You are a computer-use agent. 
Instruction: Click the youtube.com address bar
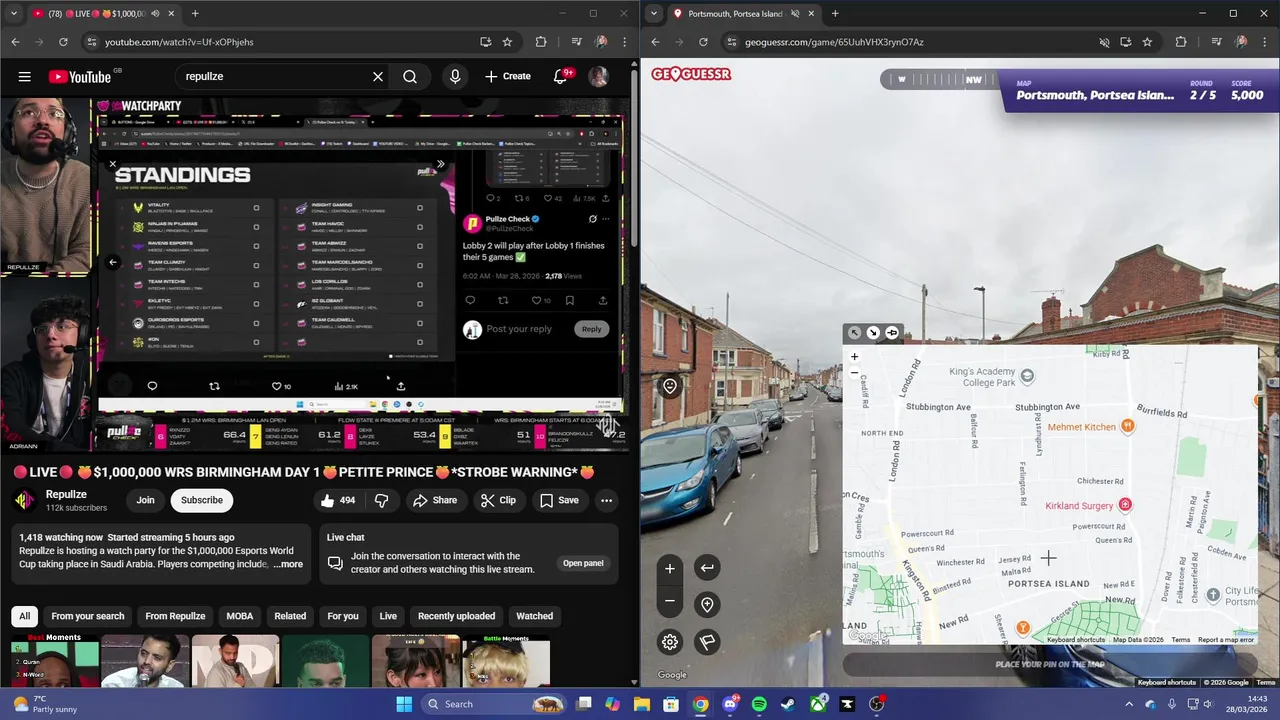pos(280,42)
